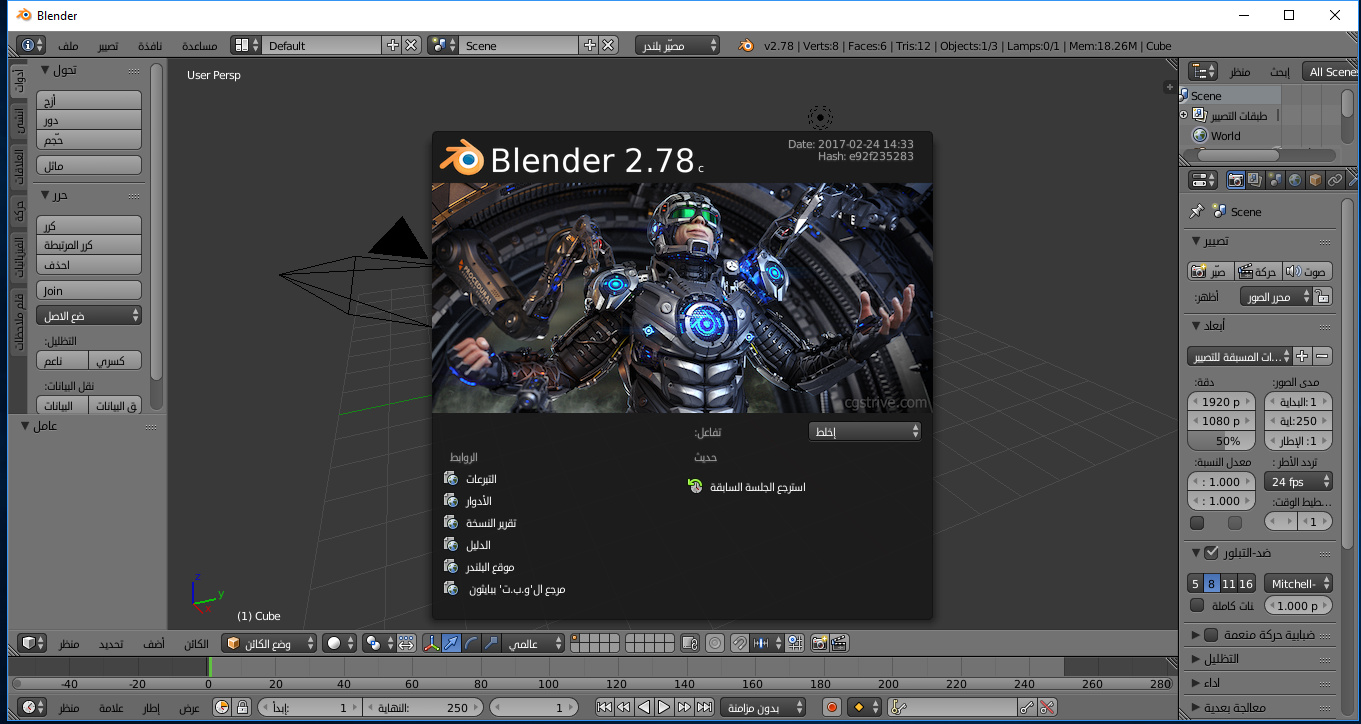Add a new scene with plus button
Image resolution: width=1361 pixels, height=724 pixels.
(590, 45)
